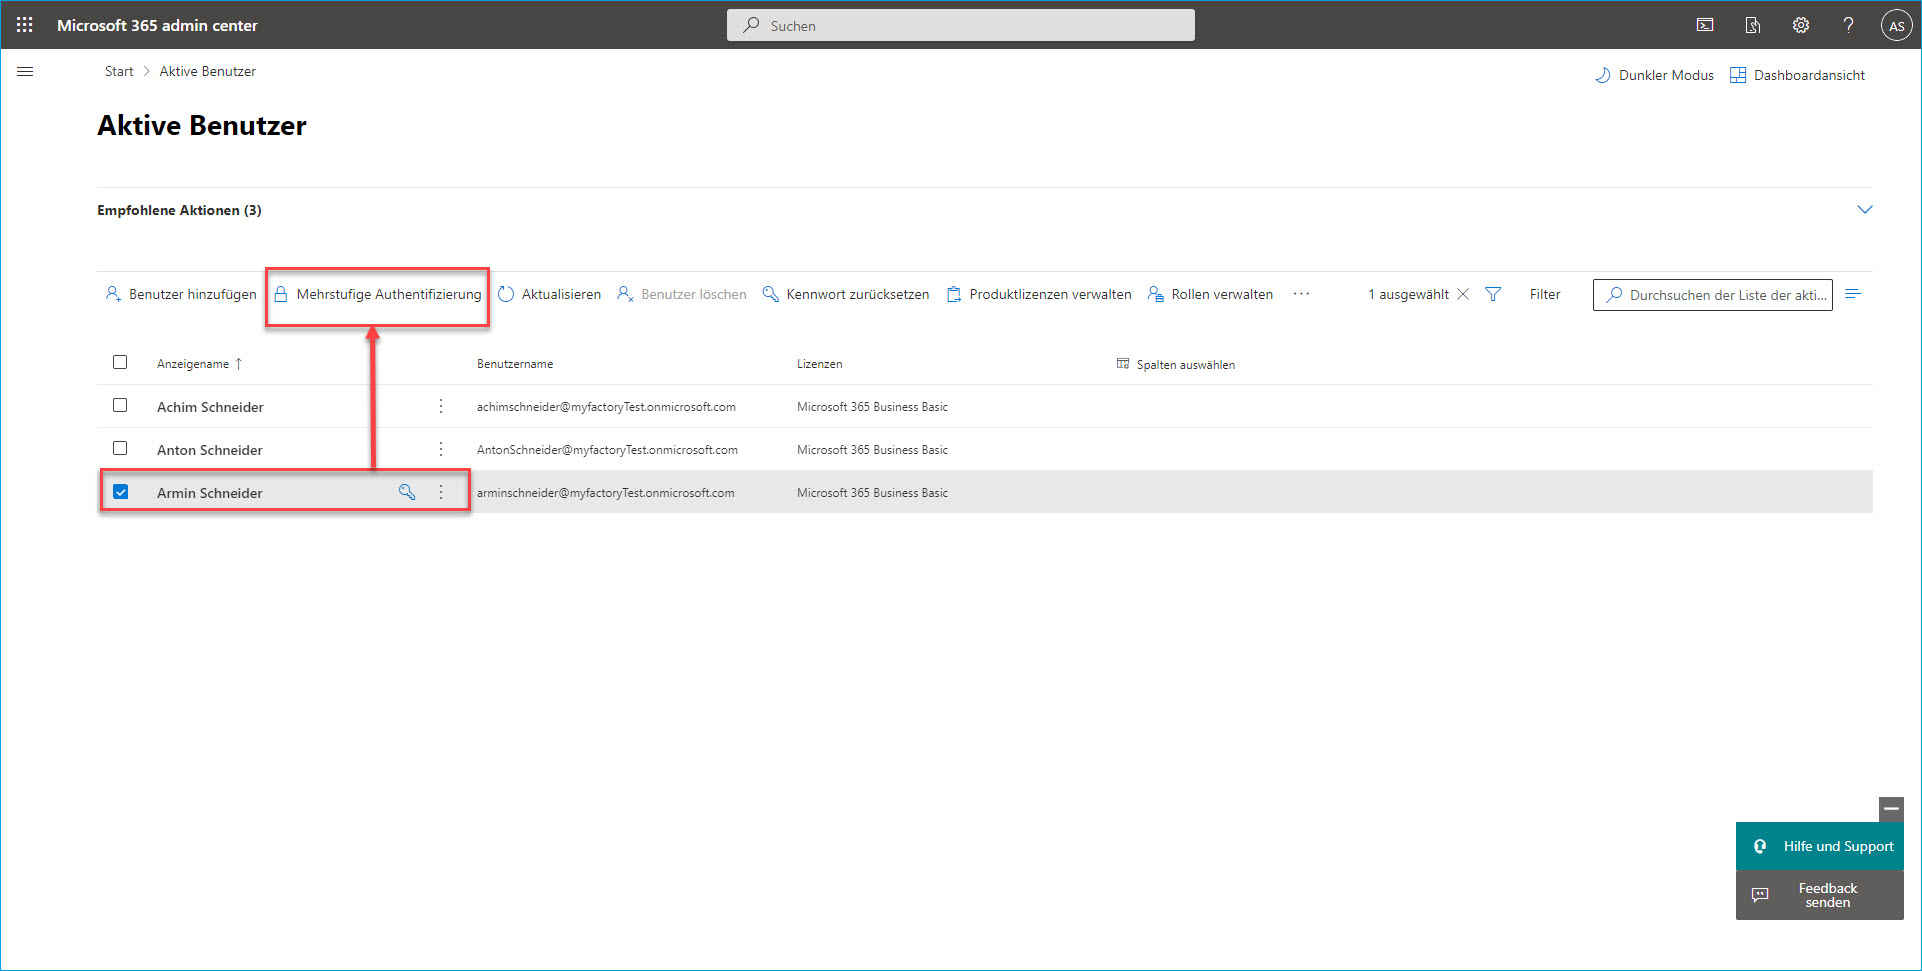Open the AS account avatar

tap(1896, 25)
